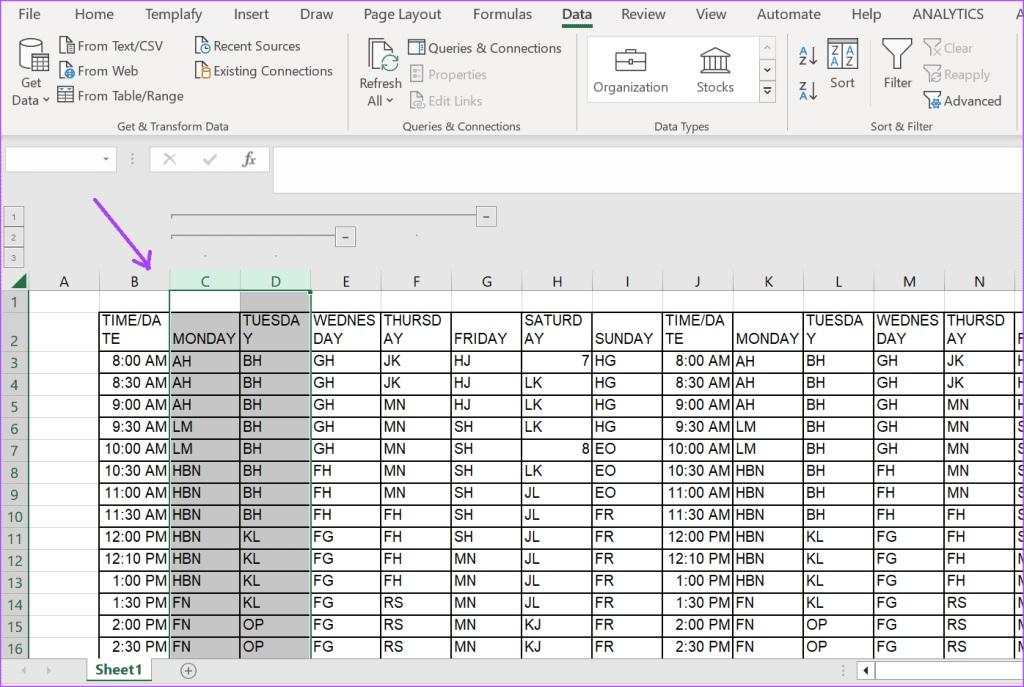Expand the Data Types gallery
The image size is (1024, 687).
(768, 91)
